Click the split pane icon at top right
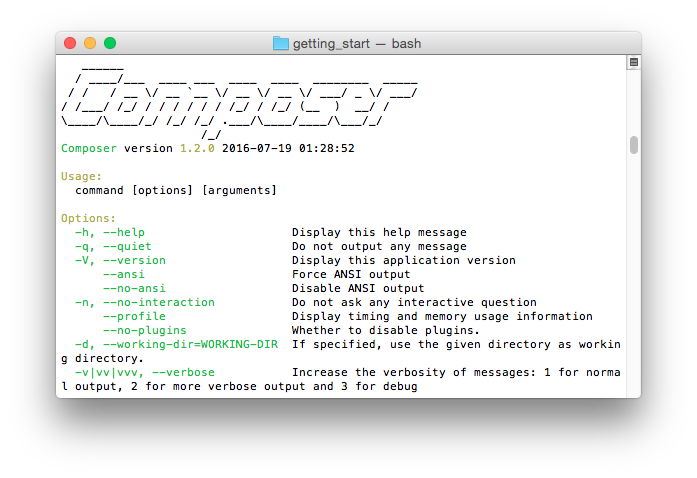The width and height of the screenshot is (697, 478). 634,62
